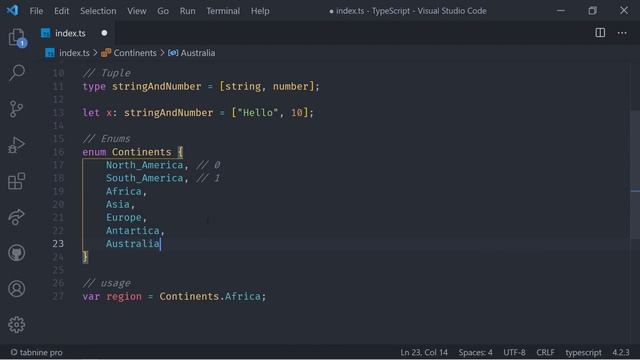Click the editor vertical scrollbar

[635, 174]
